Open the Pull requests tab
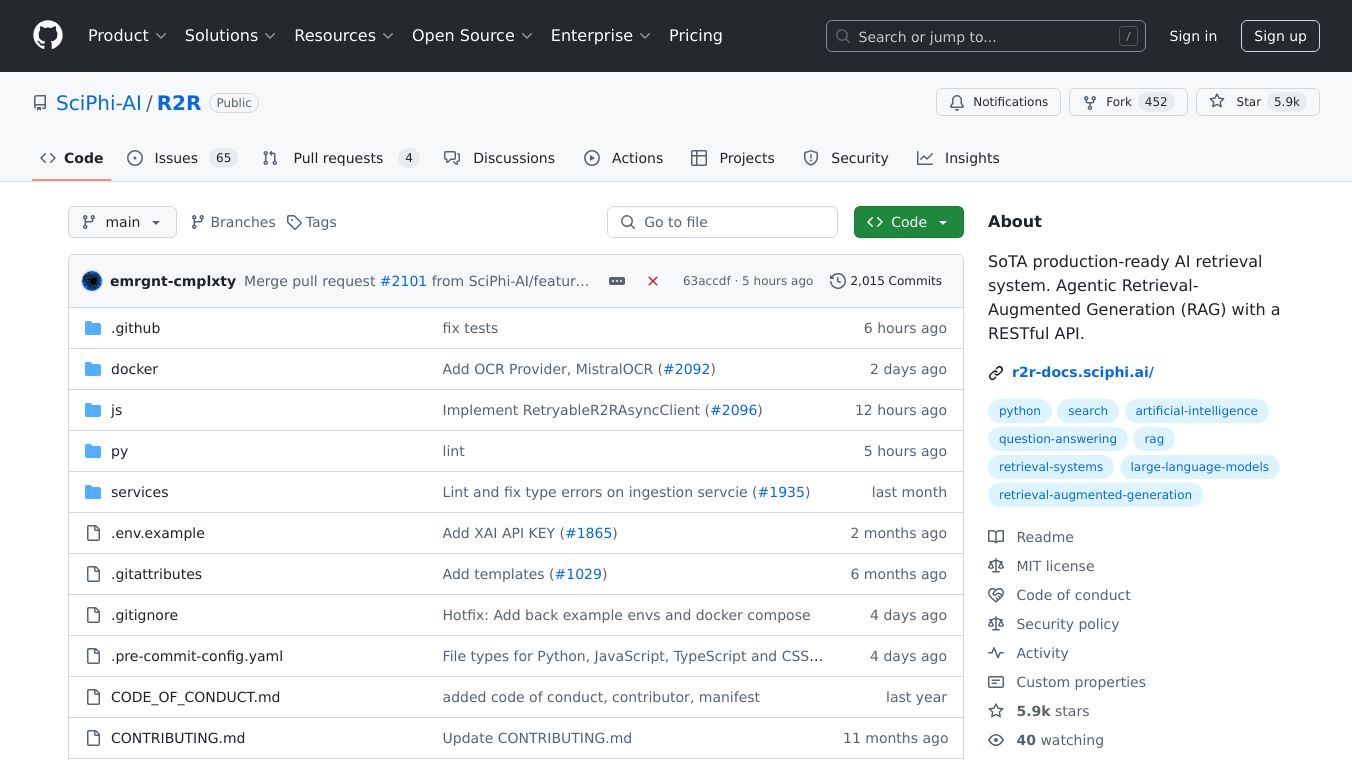The width and height of the screenshot is (1352, 760). tap(339, 158)
